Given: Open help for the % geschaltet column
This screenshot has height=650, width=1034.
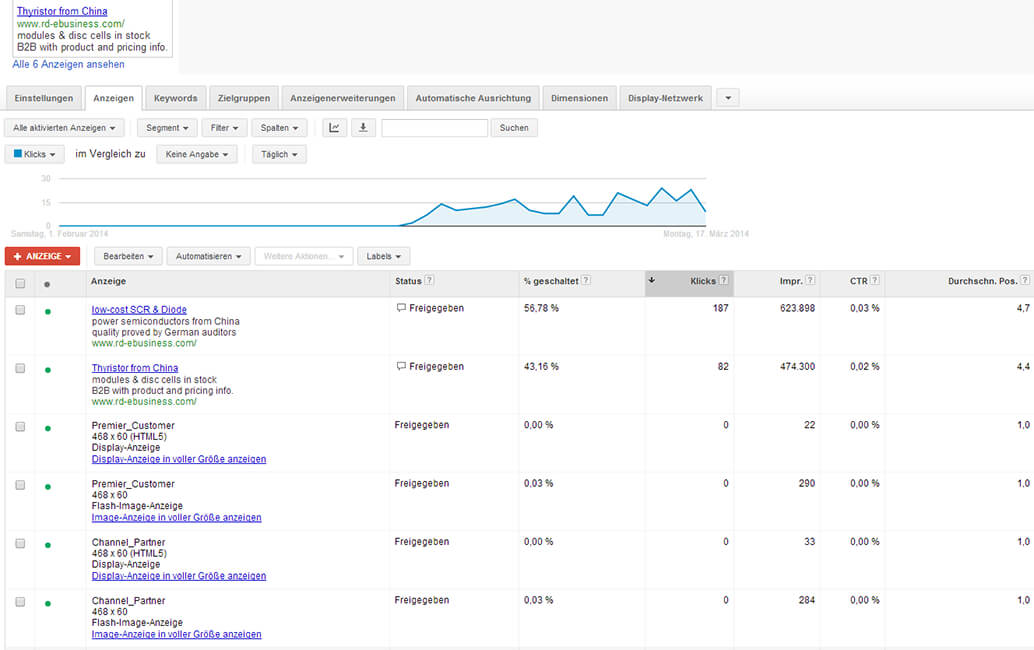Looking at the screenshot, I should point(586,281).
